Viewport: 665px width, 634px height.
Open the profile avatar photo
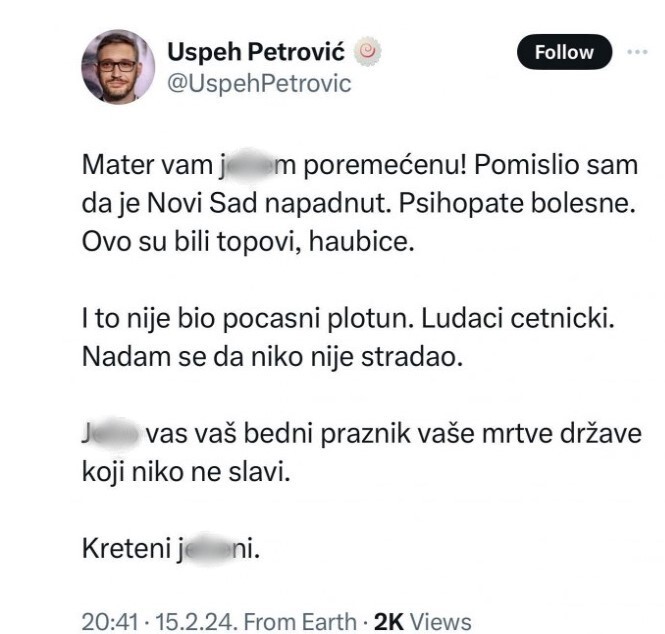(117, 66)
